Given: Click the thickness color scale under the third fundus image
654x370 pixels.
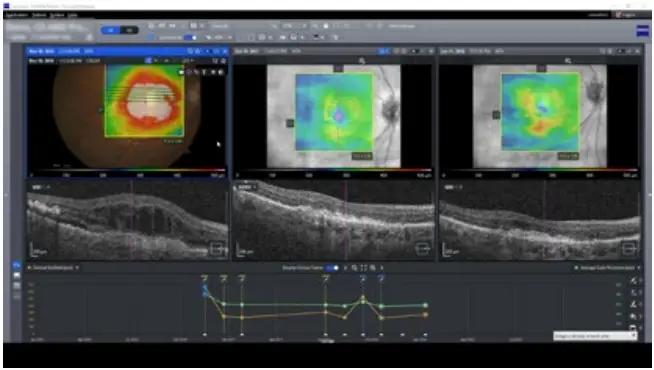Looking at the screenshot, I should (540, 171).
